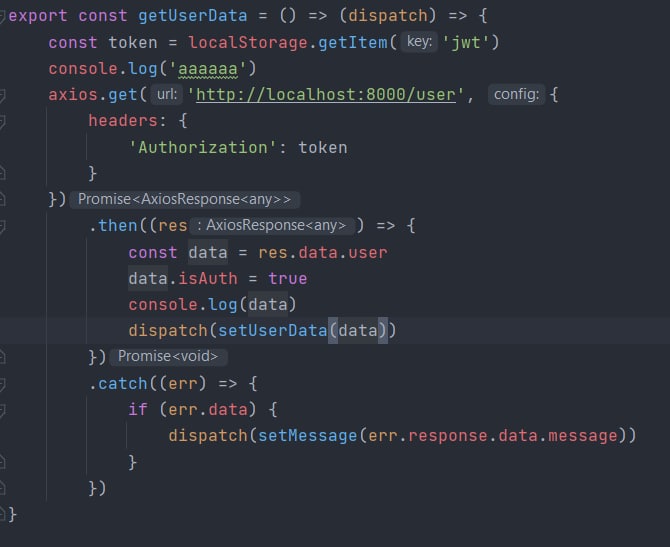670x547 pixels.
Task: Click the then method name
Action: coord(118,226)
